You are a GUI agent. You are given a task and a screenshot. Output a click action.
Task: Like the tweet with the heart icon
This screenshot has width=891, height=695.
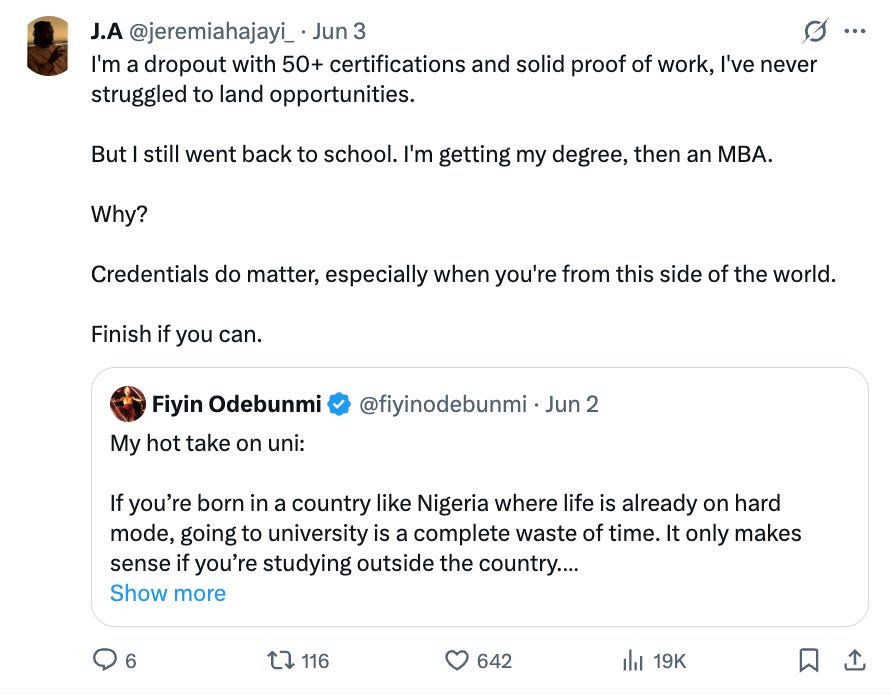(x=457, y=660)
